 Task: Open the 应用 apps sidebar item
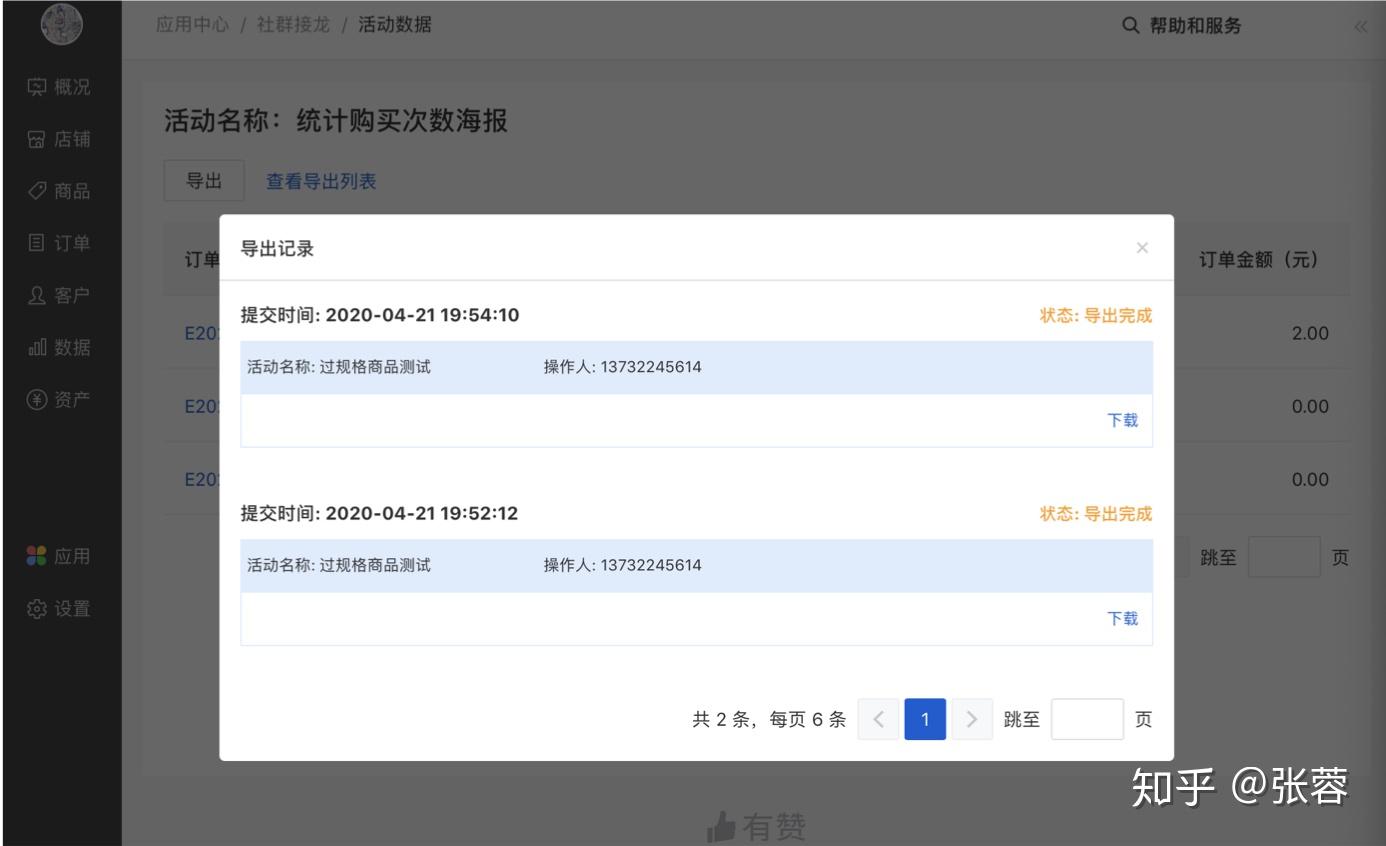pos(60,556)
